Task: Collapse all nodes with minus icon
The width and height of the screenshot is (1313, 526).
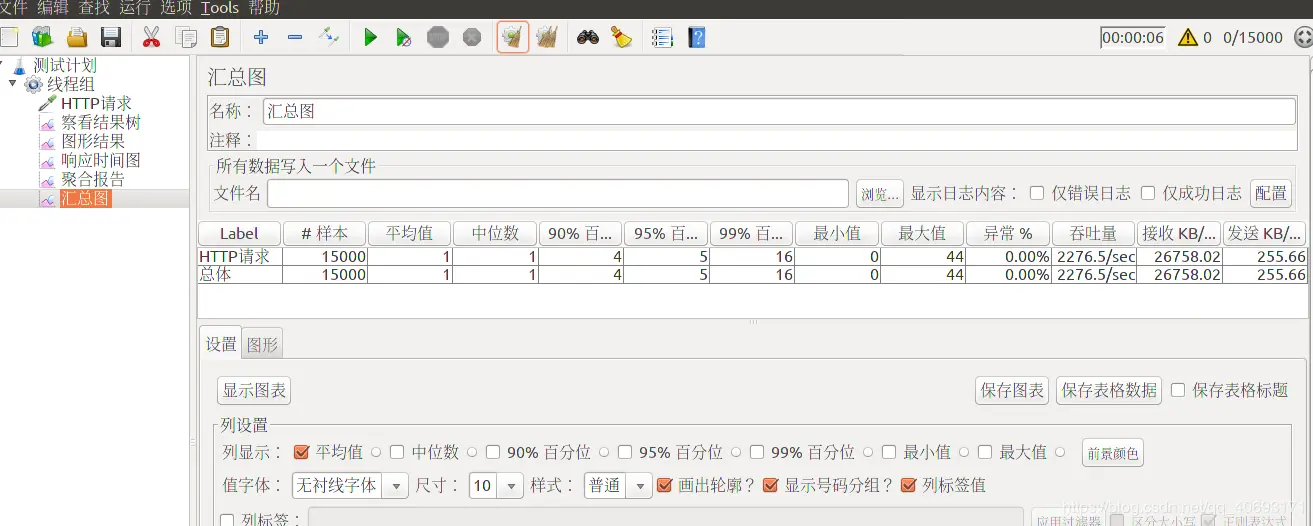Action: click(x=295, y=38)
